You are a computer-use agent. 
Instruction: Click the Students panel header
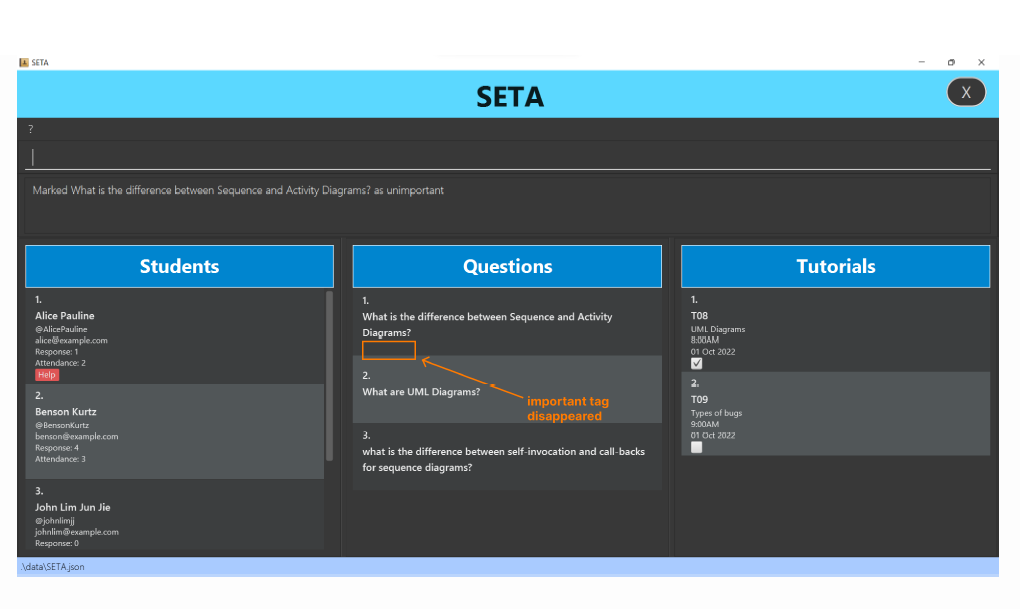179,267
